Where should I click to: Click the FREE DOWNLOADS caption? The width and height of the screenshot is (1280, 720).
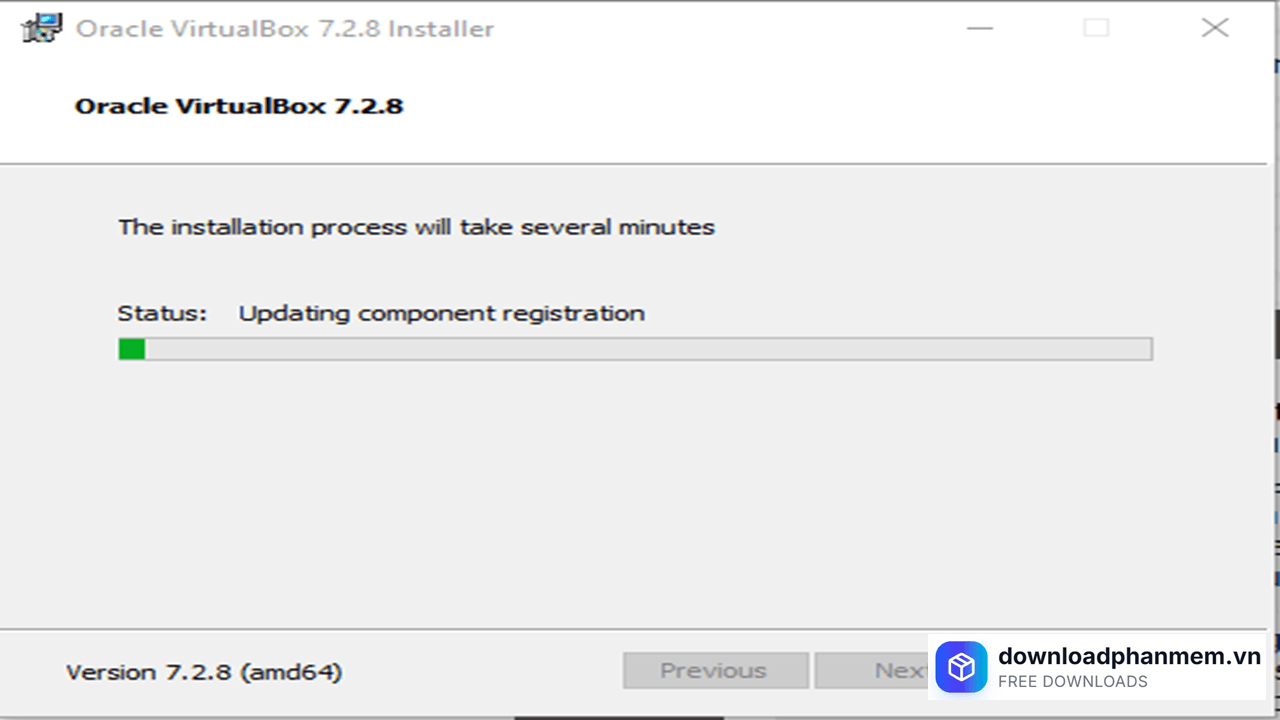(1072, 682)
